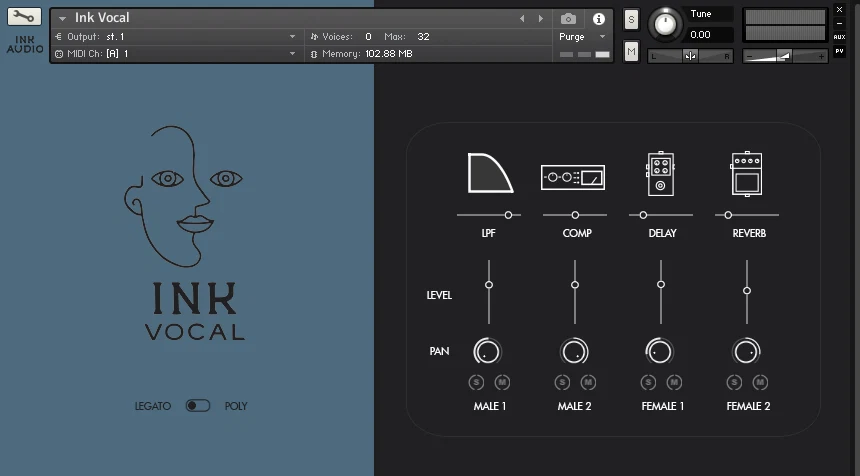This screenshot has width=860, height=476.
Task: Adjust the COMP amount slider
Action: [x=575, y=215]
